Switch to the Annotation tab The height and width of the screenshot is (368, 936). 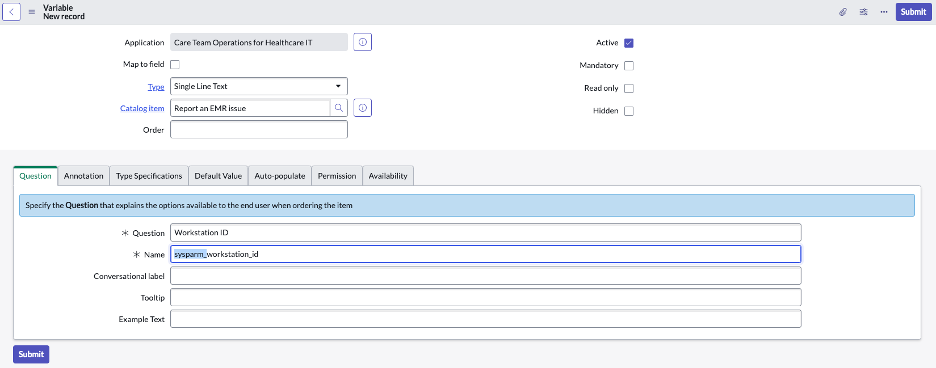coord(84,176)
